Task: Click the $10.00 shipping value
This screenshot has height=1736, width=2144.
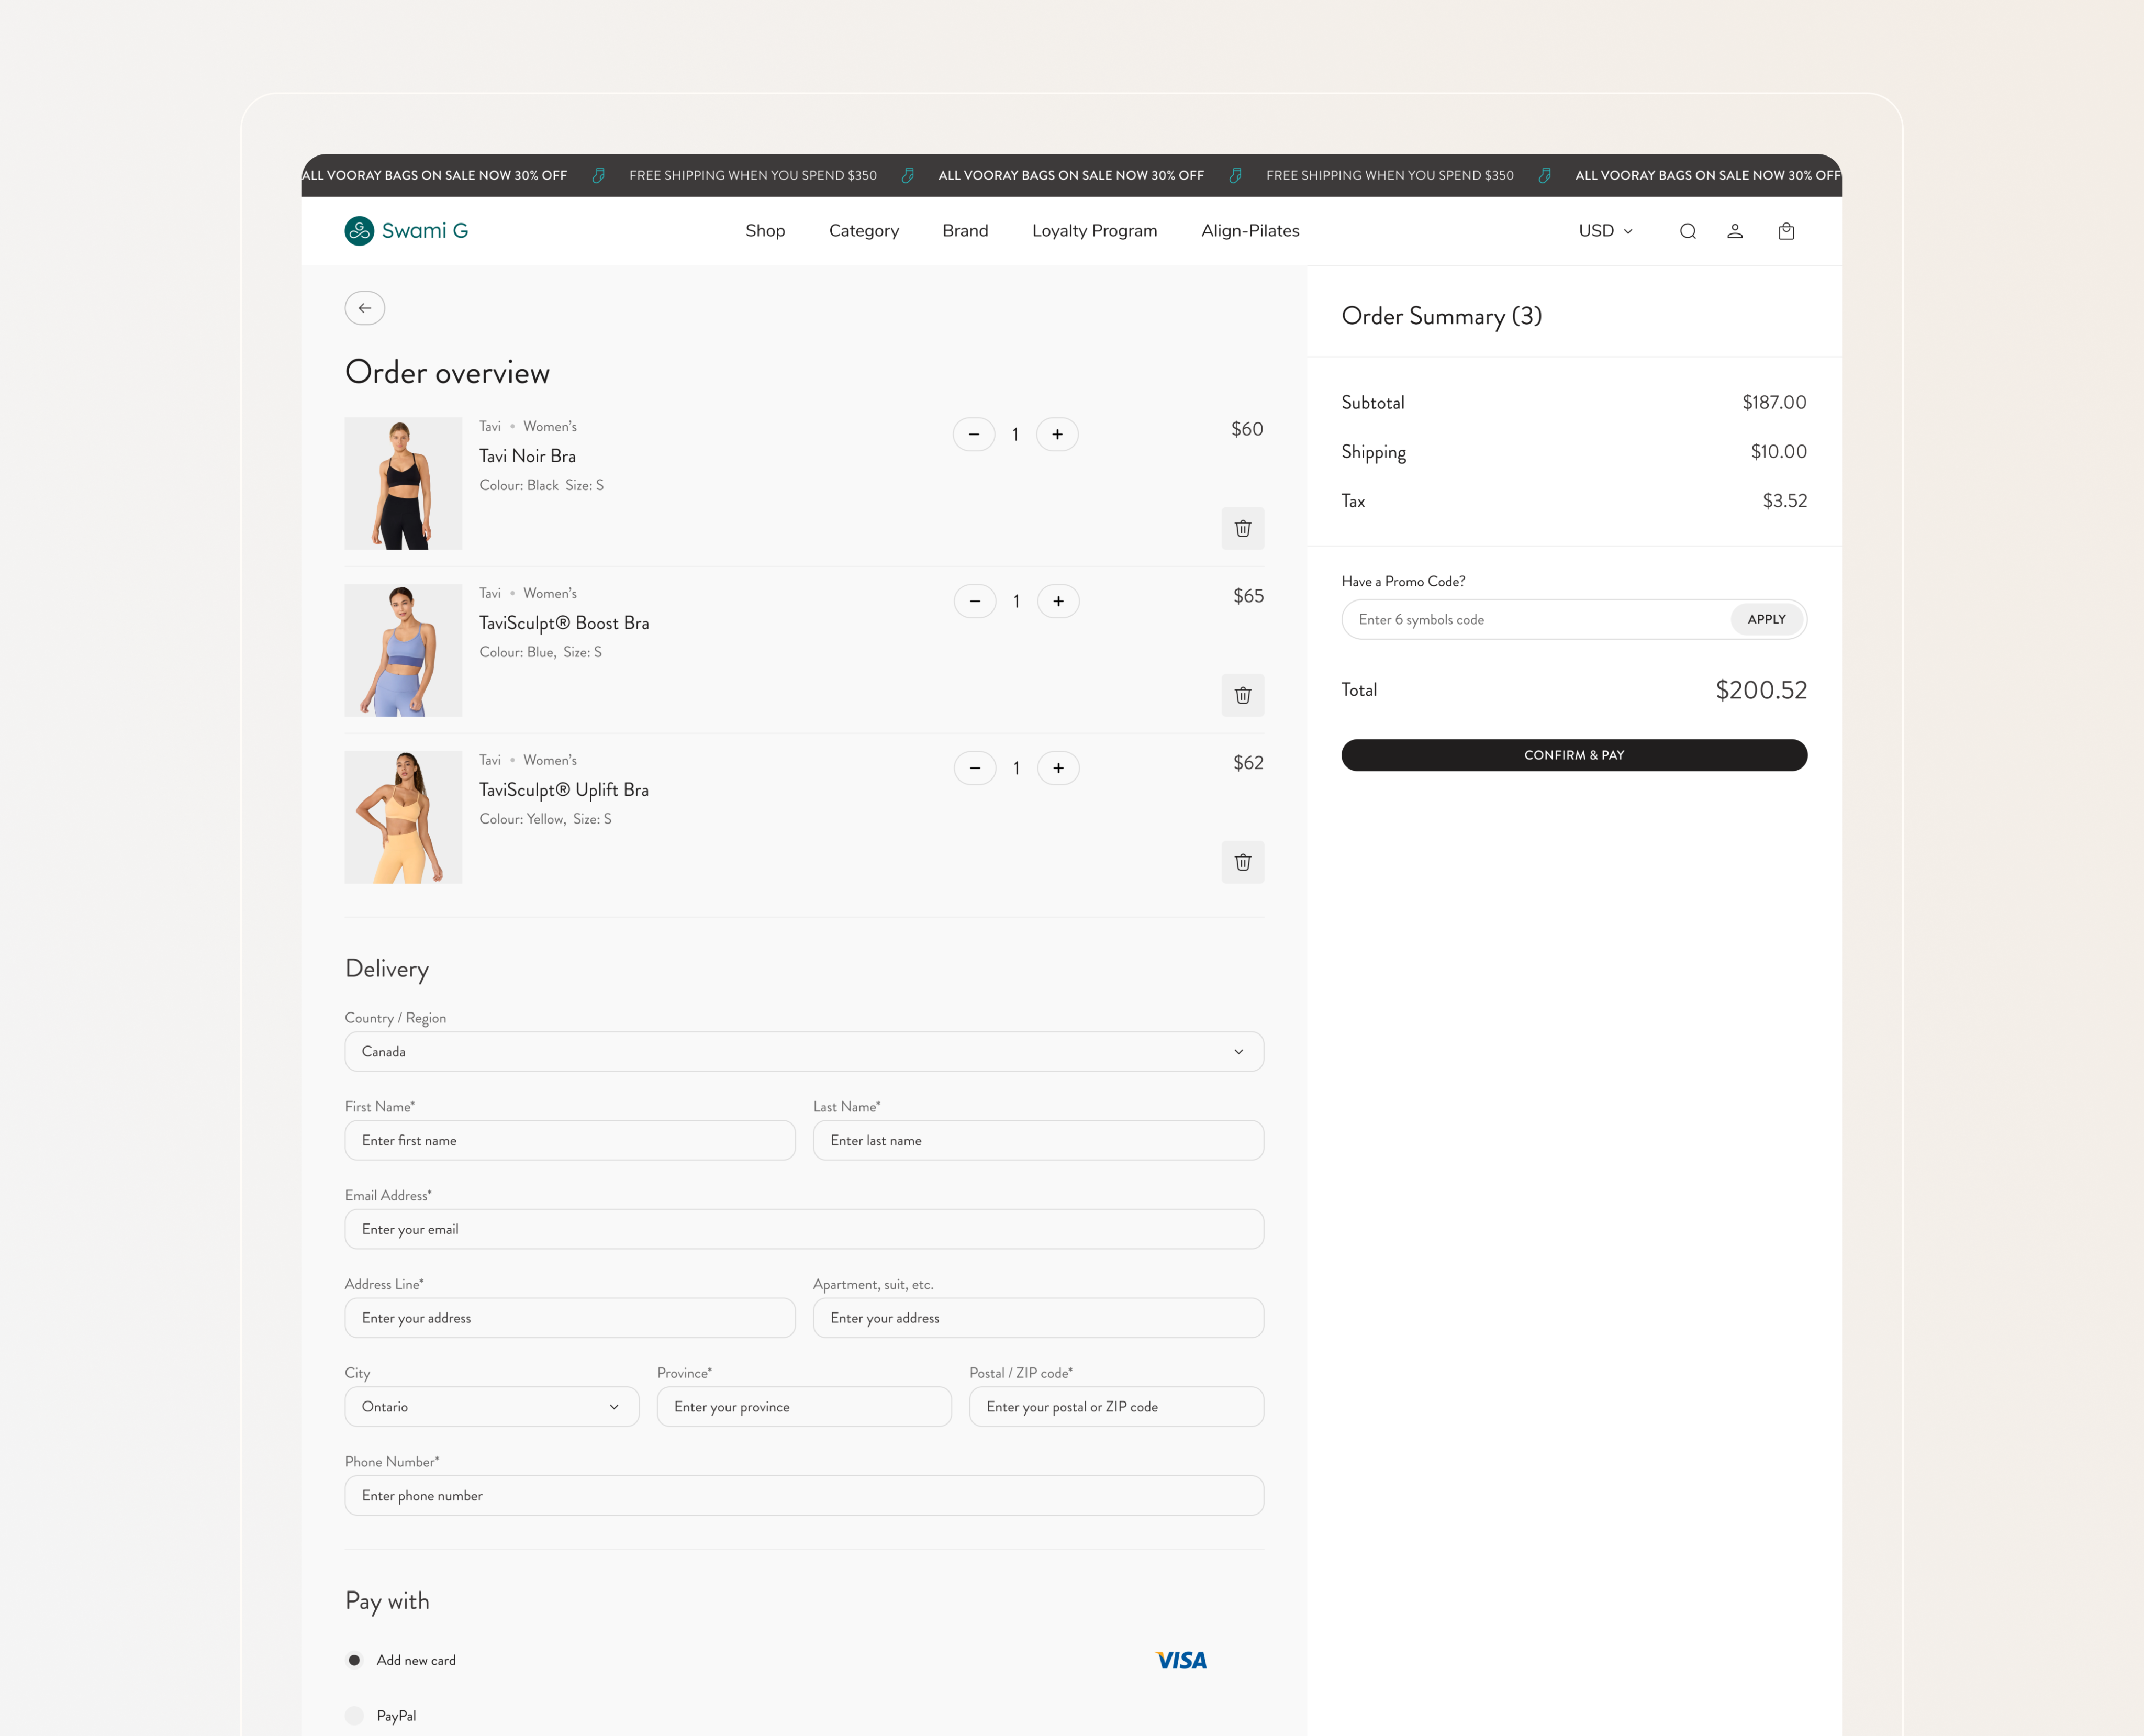Action: tap(1778, 451)
